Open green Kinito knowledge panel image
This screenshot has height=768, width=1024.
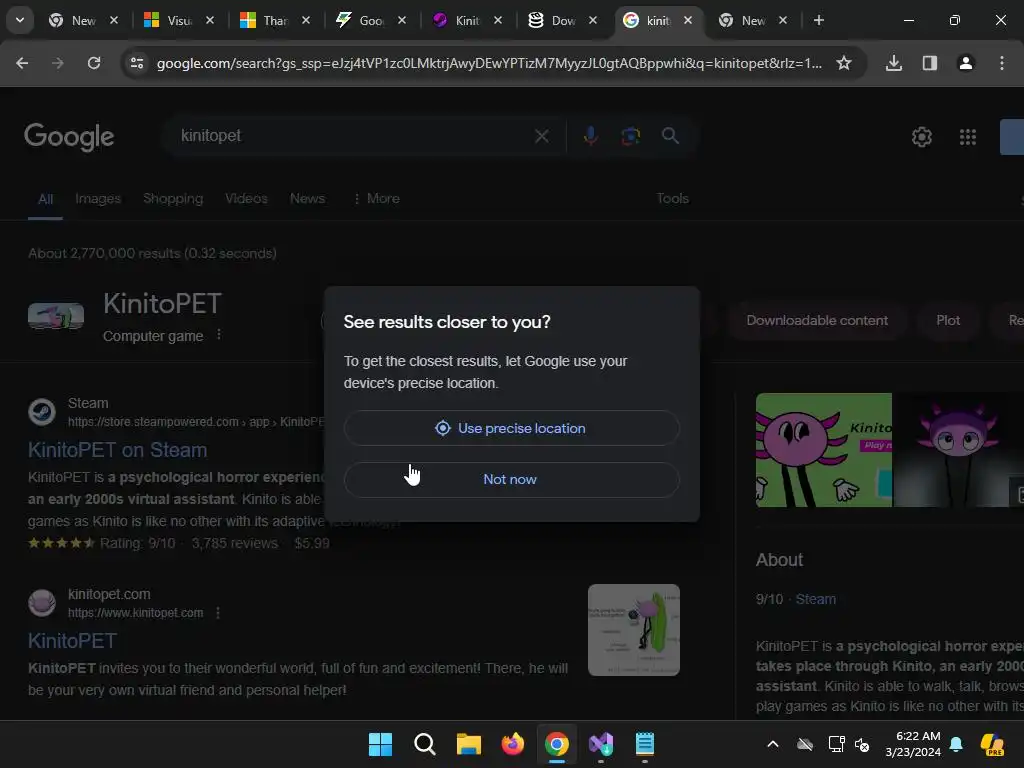(824, 450)
